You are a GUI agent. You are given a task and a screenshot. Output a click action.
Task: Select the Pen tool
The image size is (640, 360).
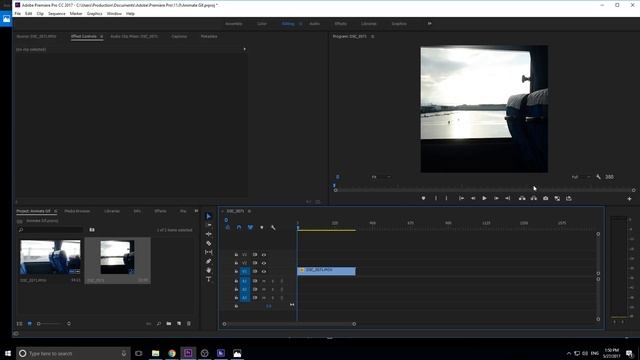click(x=209, y=261)
